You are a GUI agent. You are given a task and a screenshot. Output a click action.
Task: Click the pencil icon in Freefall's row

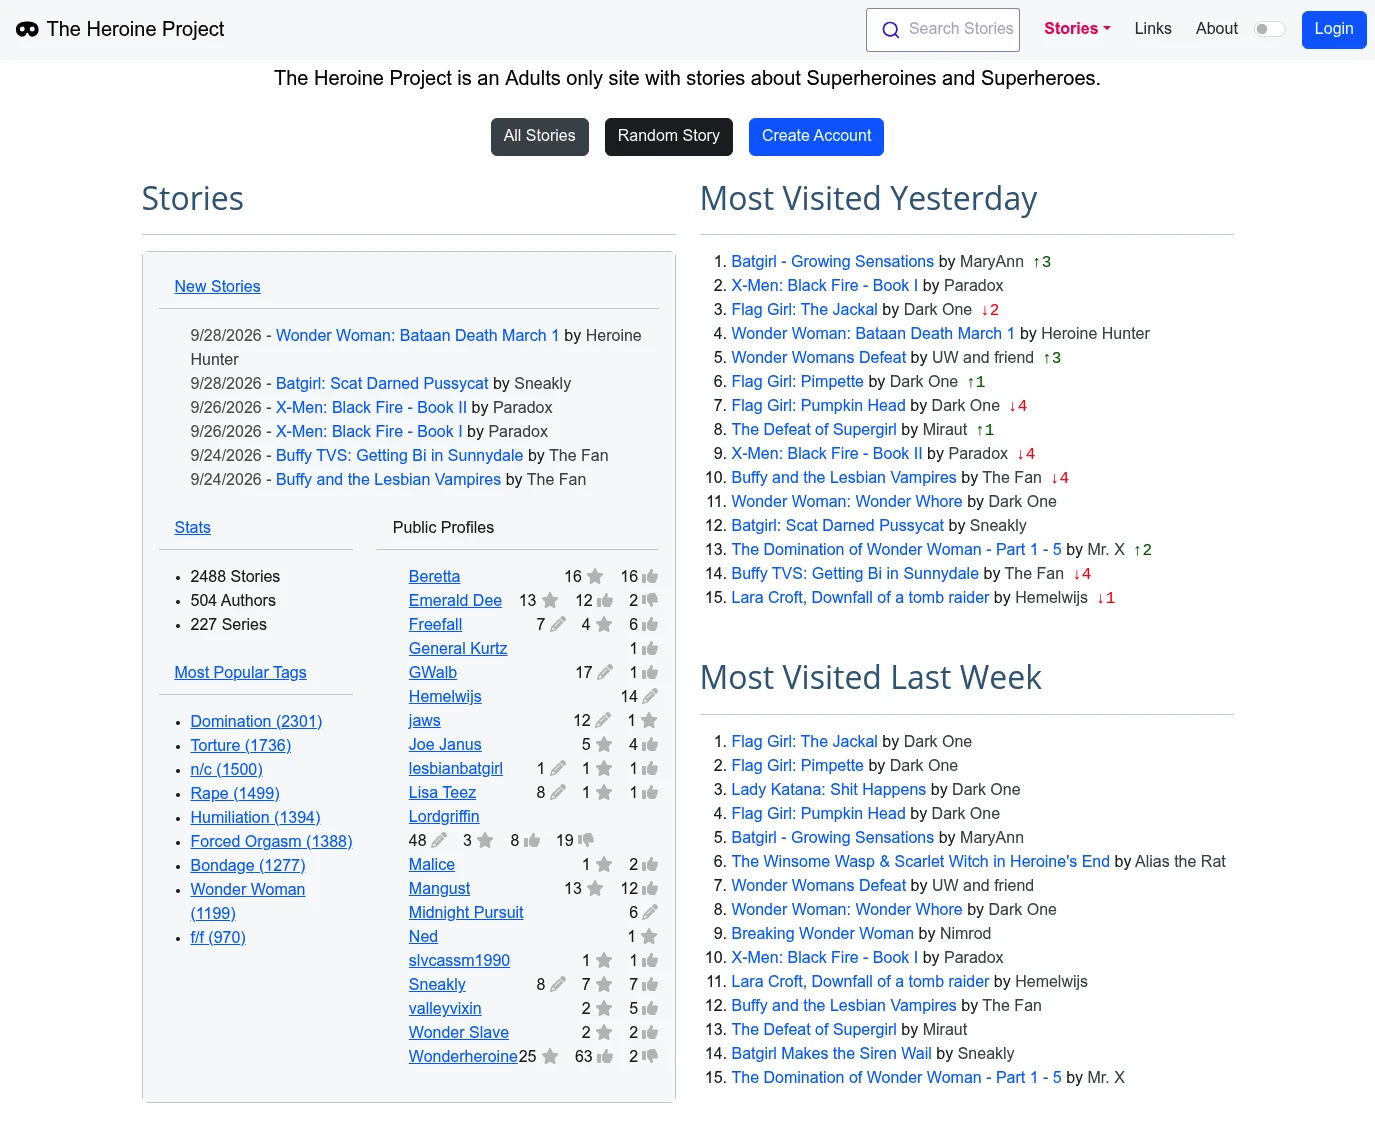tap(558, 625)
